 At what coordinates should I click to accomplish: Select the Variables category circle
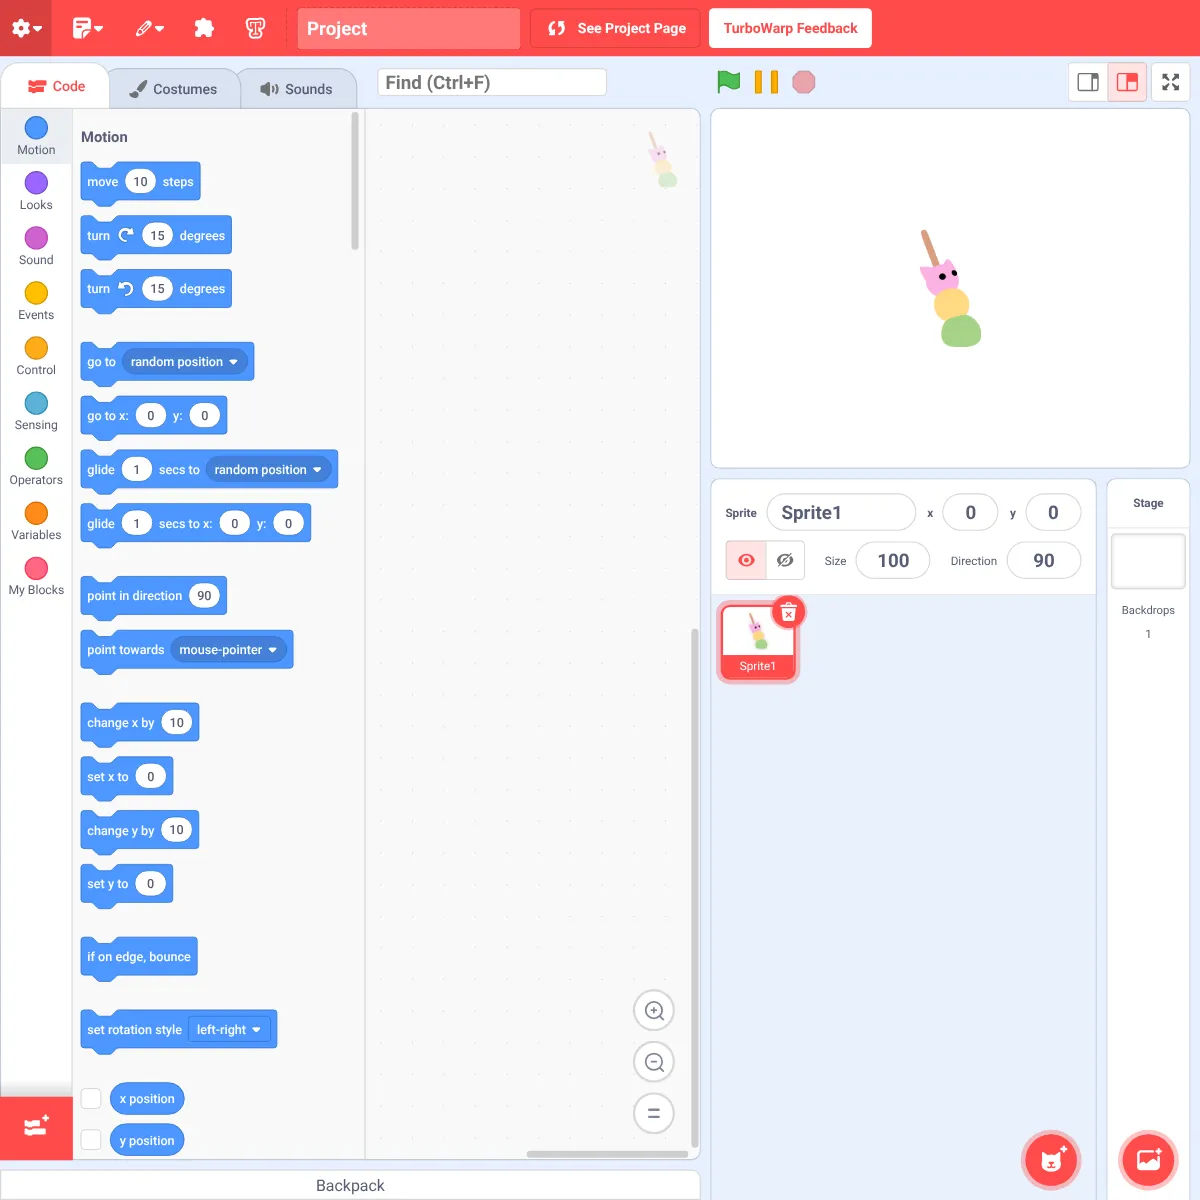point(36,513)
